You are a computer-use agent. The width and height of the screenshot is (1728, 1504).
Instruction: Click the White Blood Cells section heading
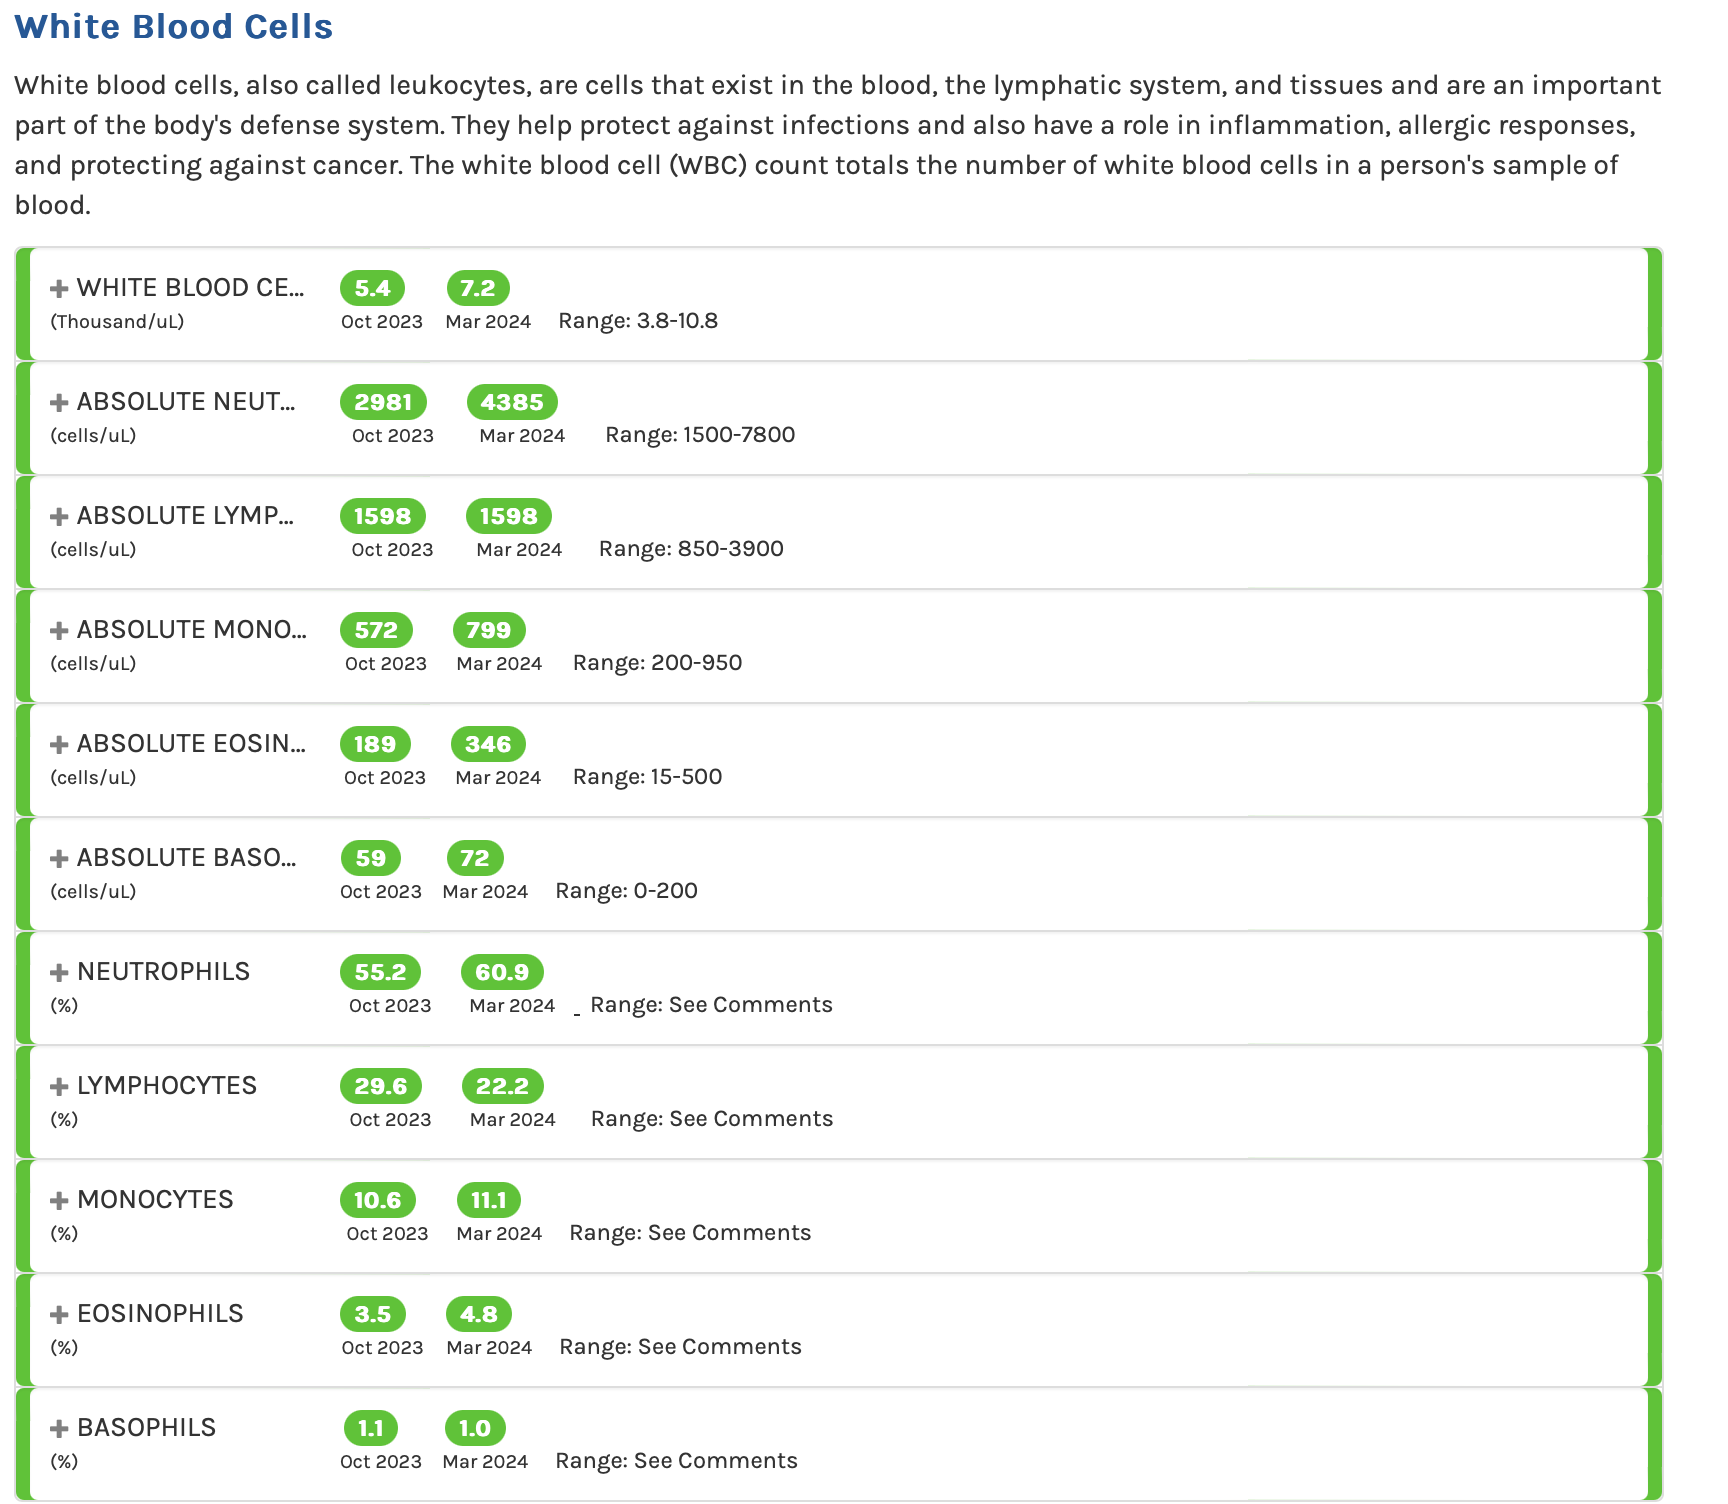[174, 27]
